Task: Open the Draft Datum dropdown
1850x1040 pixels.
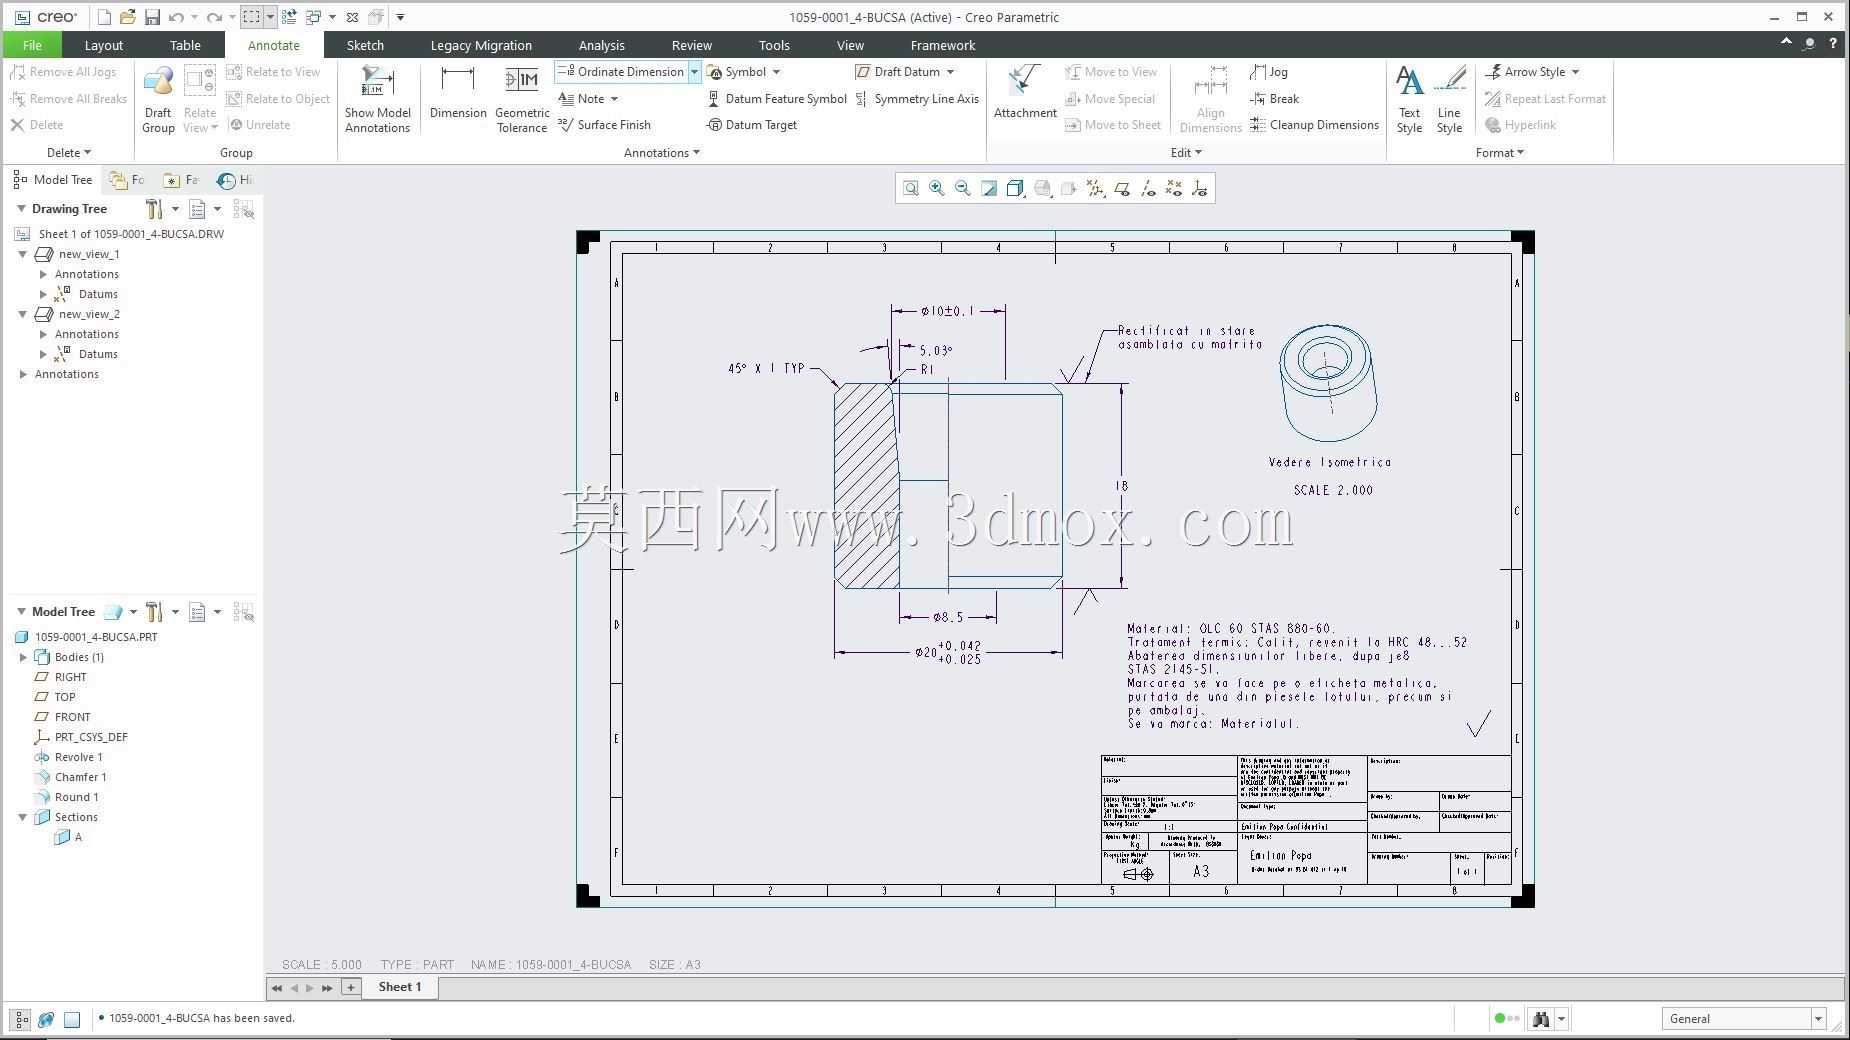Action: pos(950,72)
